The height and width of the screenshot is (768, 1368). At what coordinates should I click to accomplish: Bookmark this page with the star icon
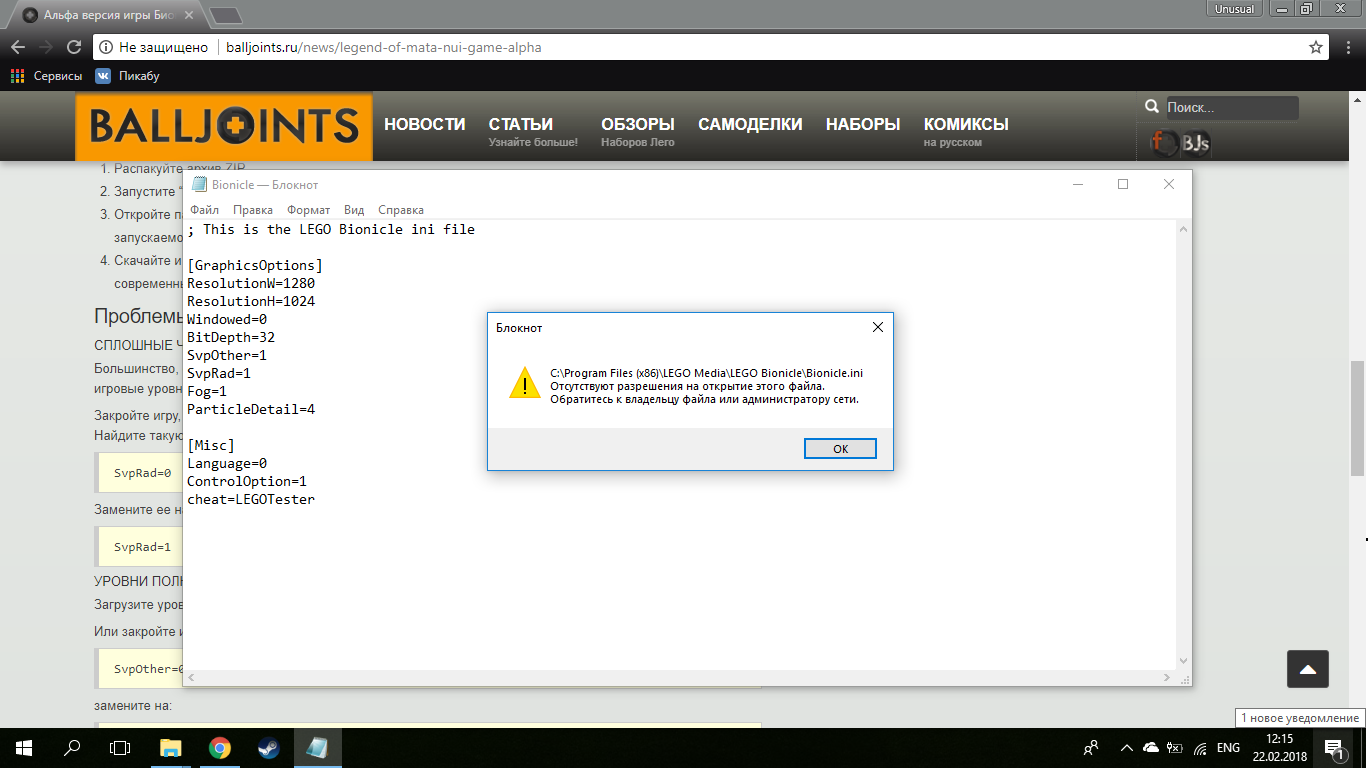(1316, 47)
